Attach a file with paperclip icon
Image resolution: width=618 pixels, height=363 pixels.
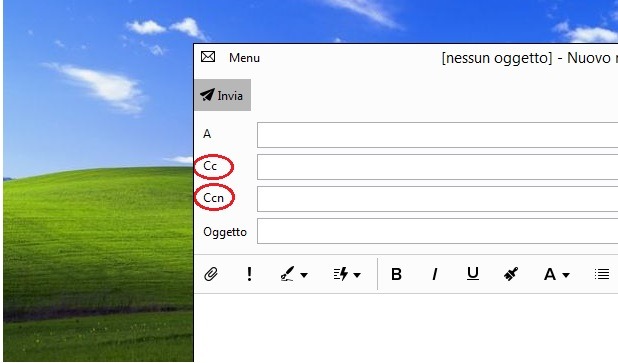[x=211, y=274]
